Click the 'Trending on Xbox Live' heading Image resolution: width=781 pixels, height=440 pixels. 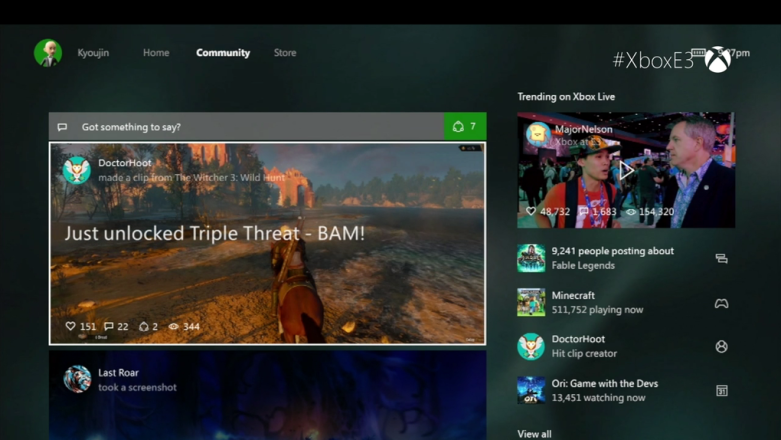[x=566, y=97]
